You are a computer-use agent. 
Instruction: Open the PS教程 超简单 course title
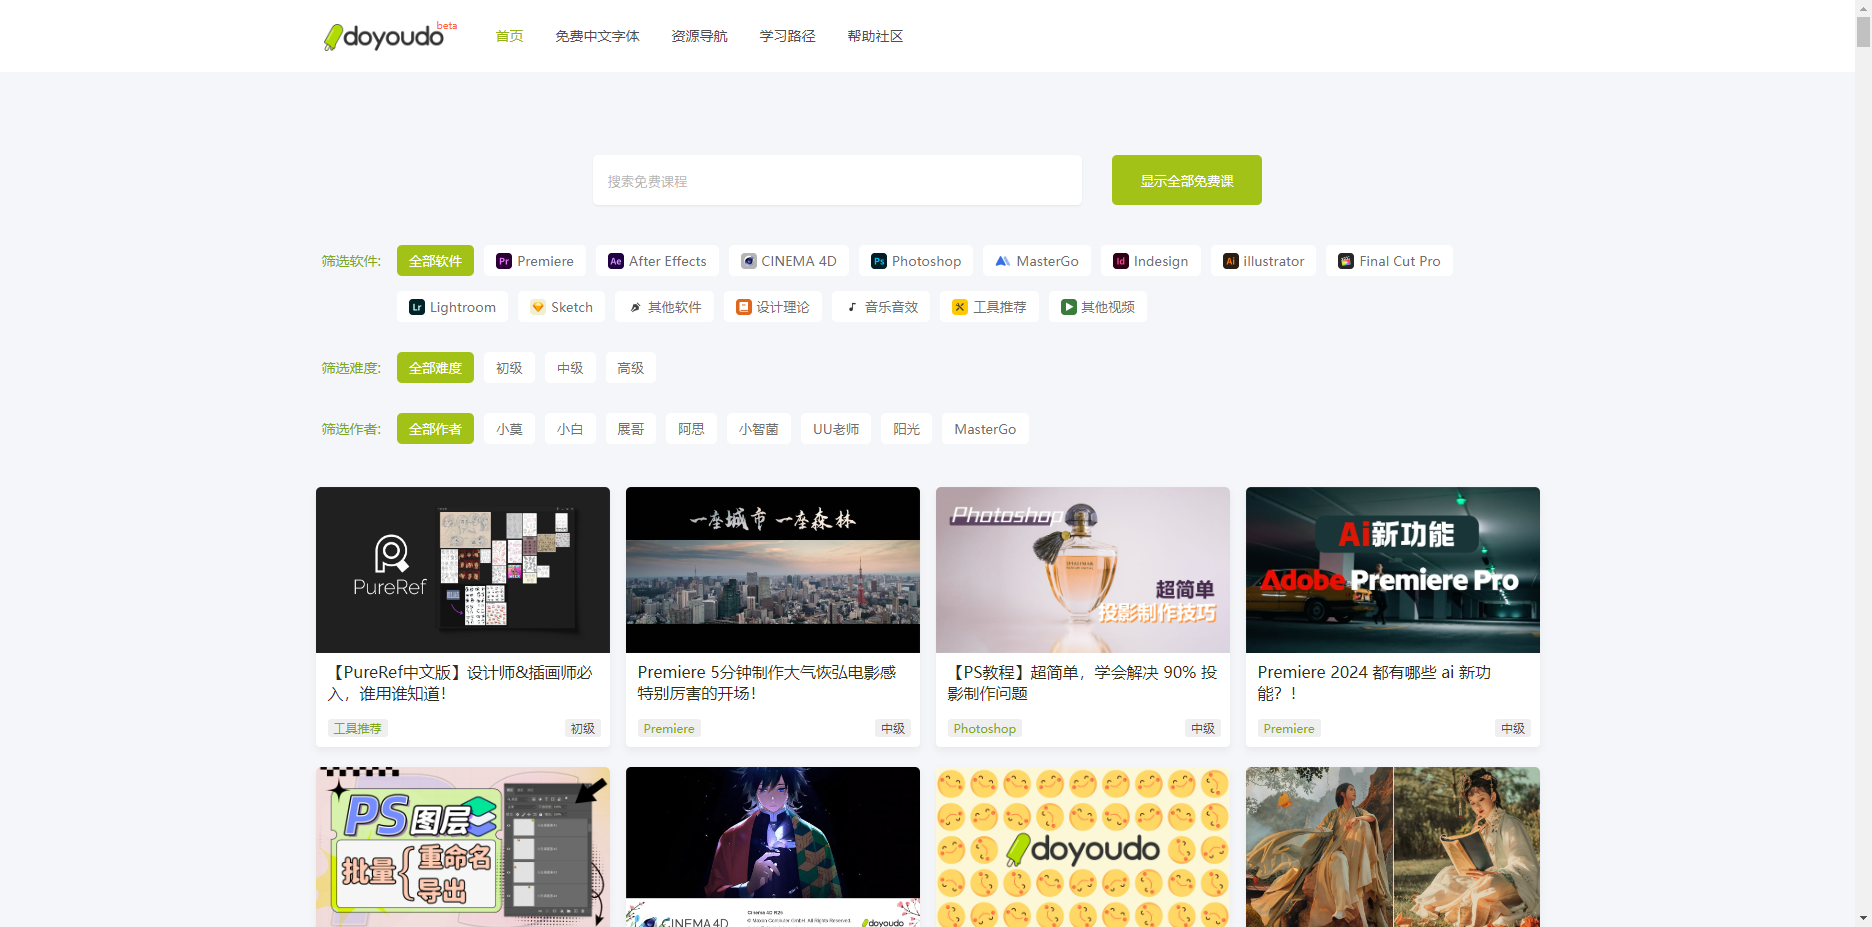pyautogui.click(x=1082, y=683)
